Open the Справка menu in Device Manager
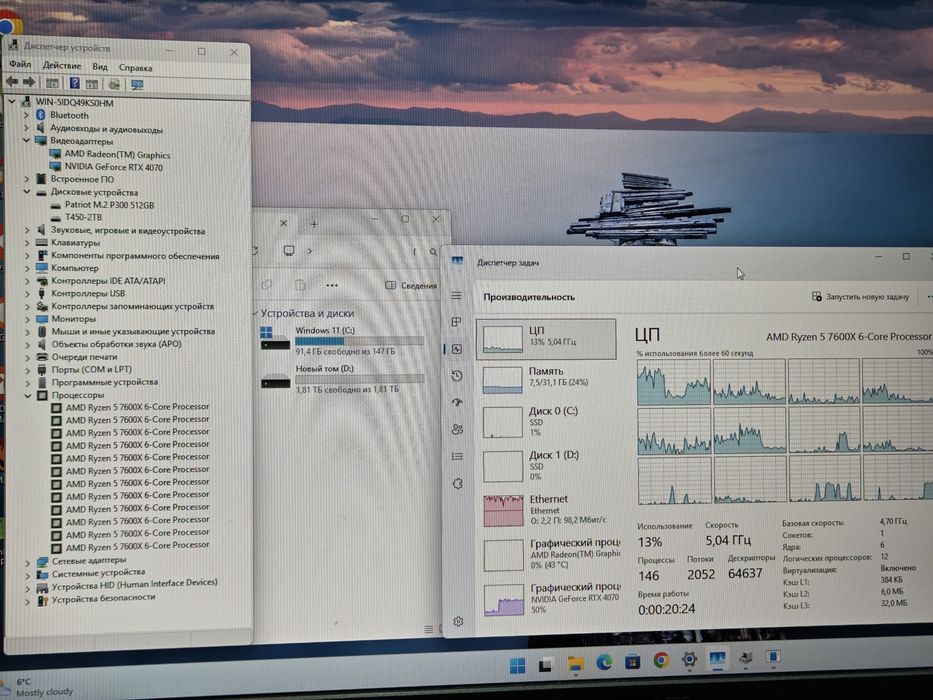Viewport: 933px width, 700px height. (x=136, y=68)
